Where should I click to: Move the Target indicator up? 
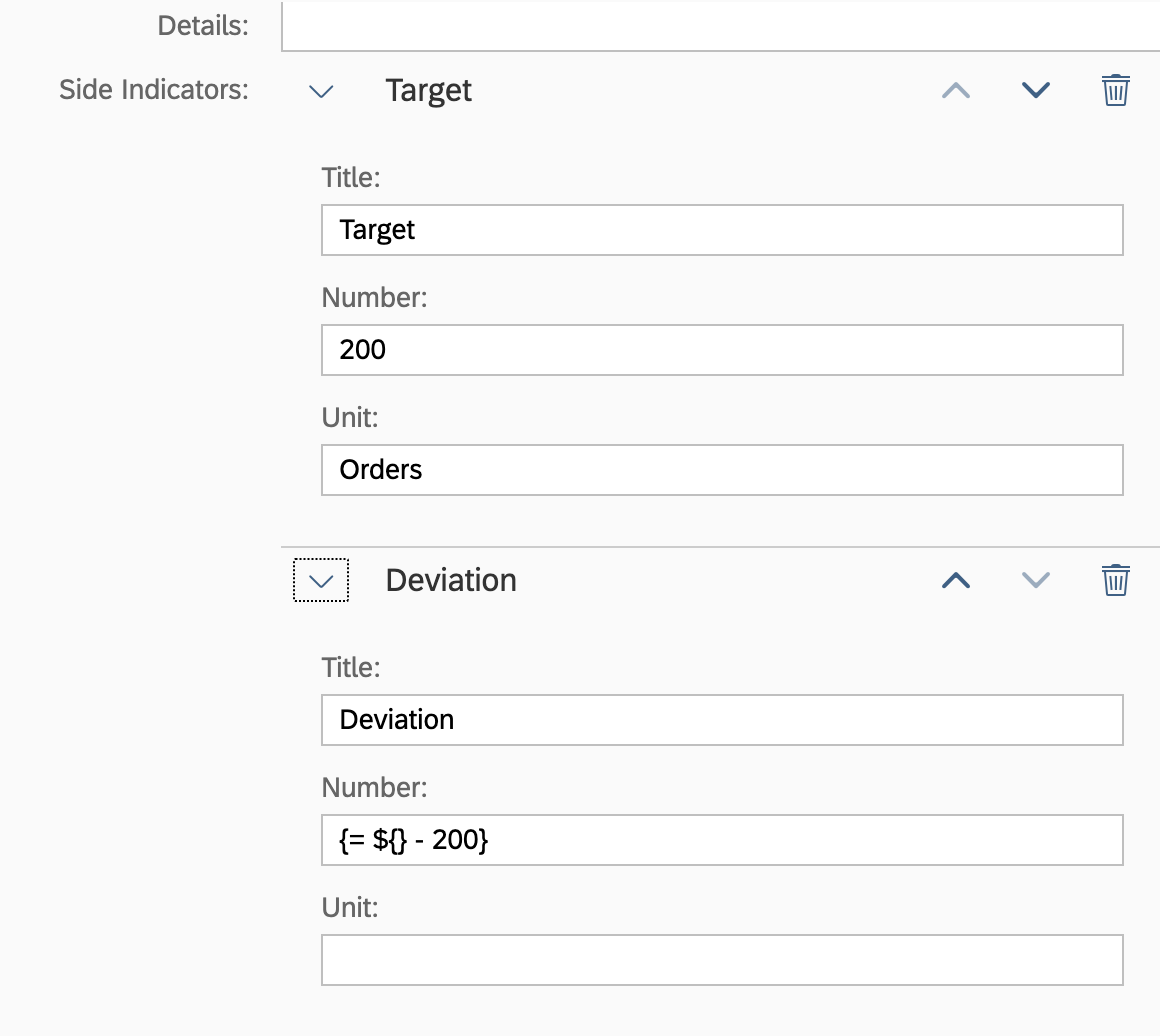coord(955,89)
